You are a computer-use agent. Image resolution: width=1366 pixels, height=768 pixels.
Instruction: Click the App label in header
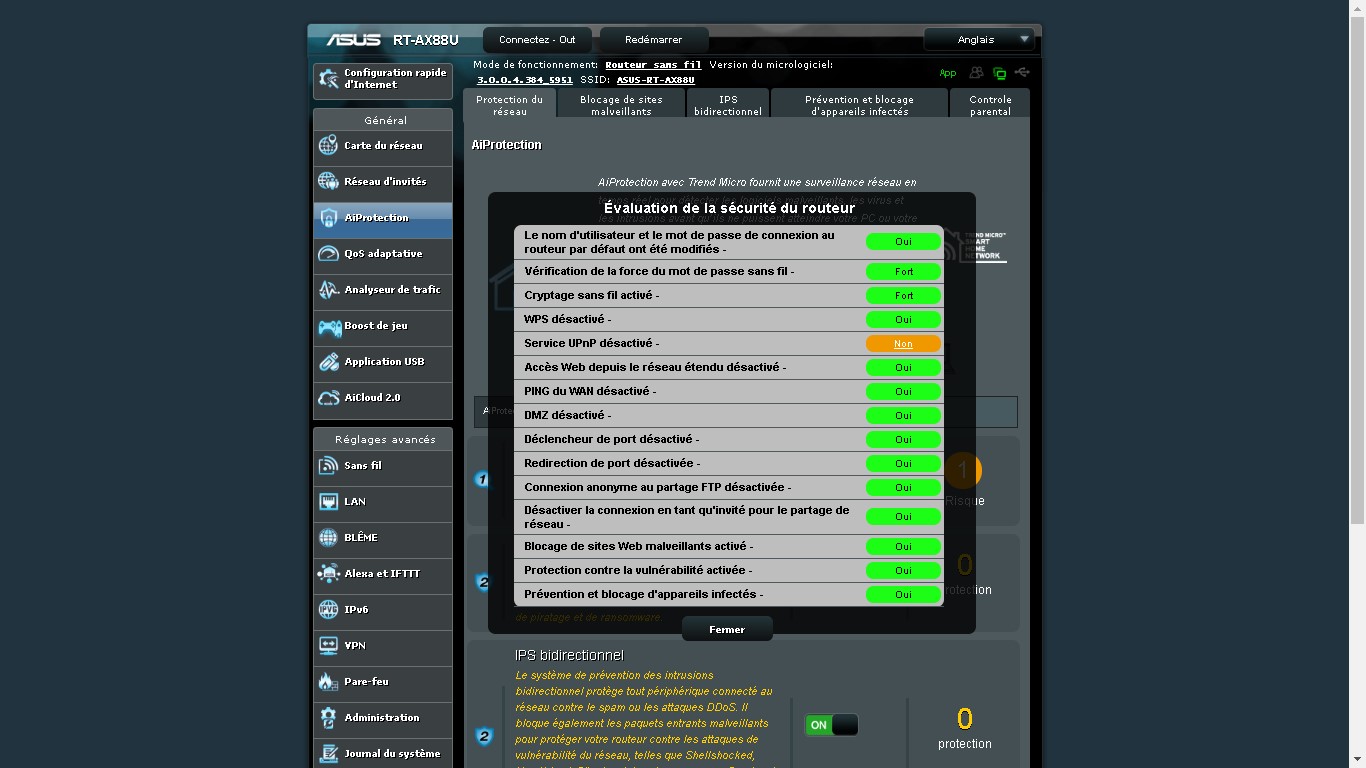[947, 73]
